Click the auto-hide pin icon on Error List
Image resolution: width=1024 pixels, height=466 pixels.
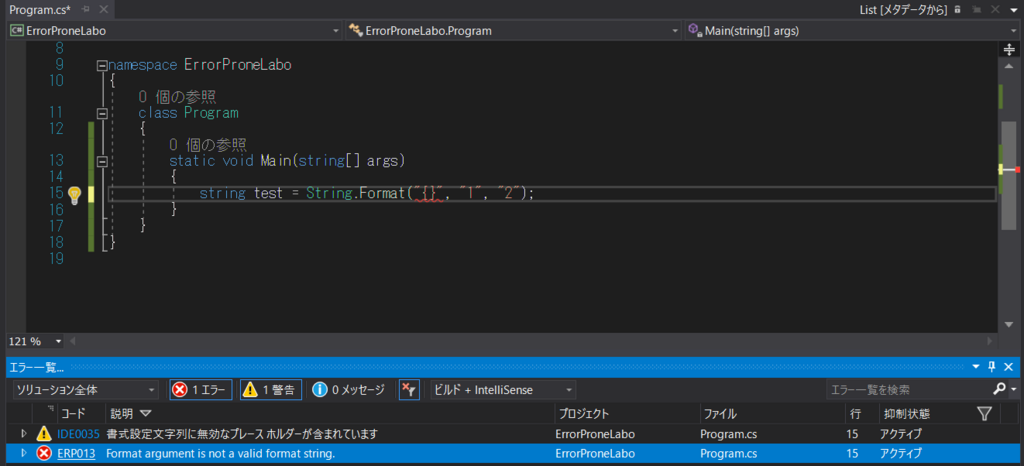pyautogui.click(x=992, y=367)
